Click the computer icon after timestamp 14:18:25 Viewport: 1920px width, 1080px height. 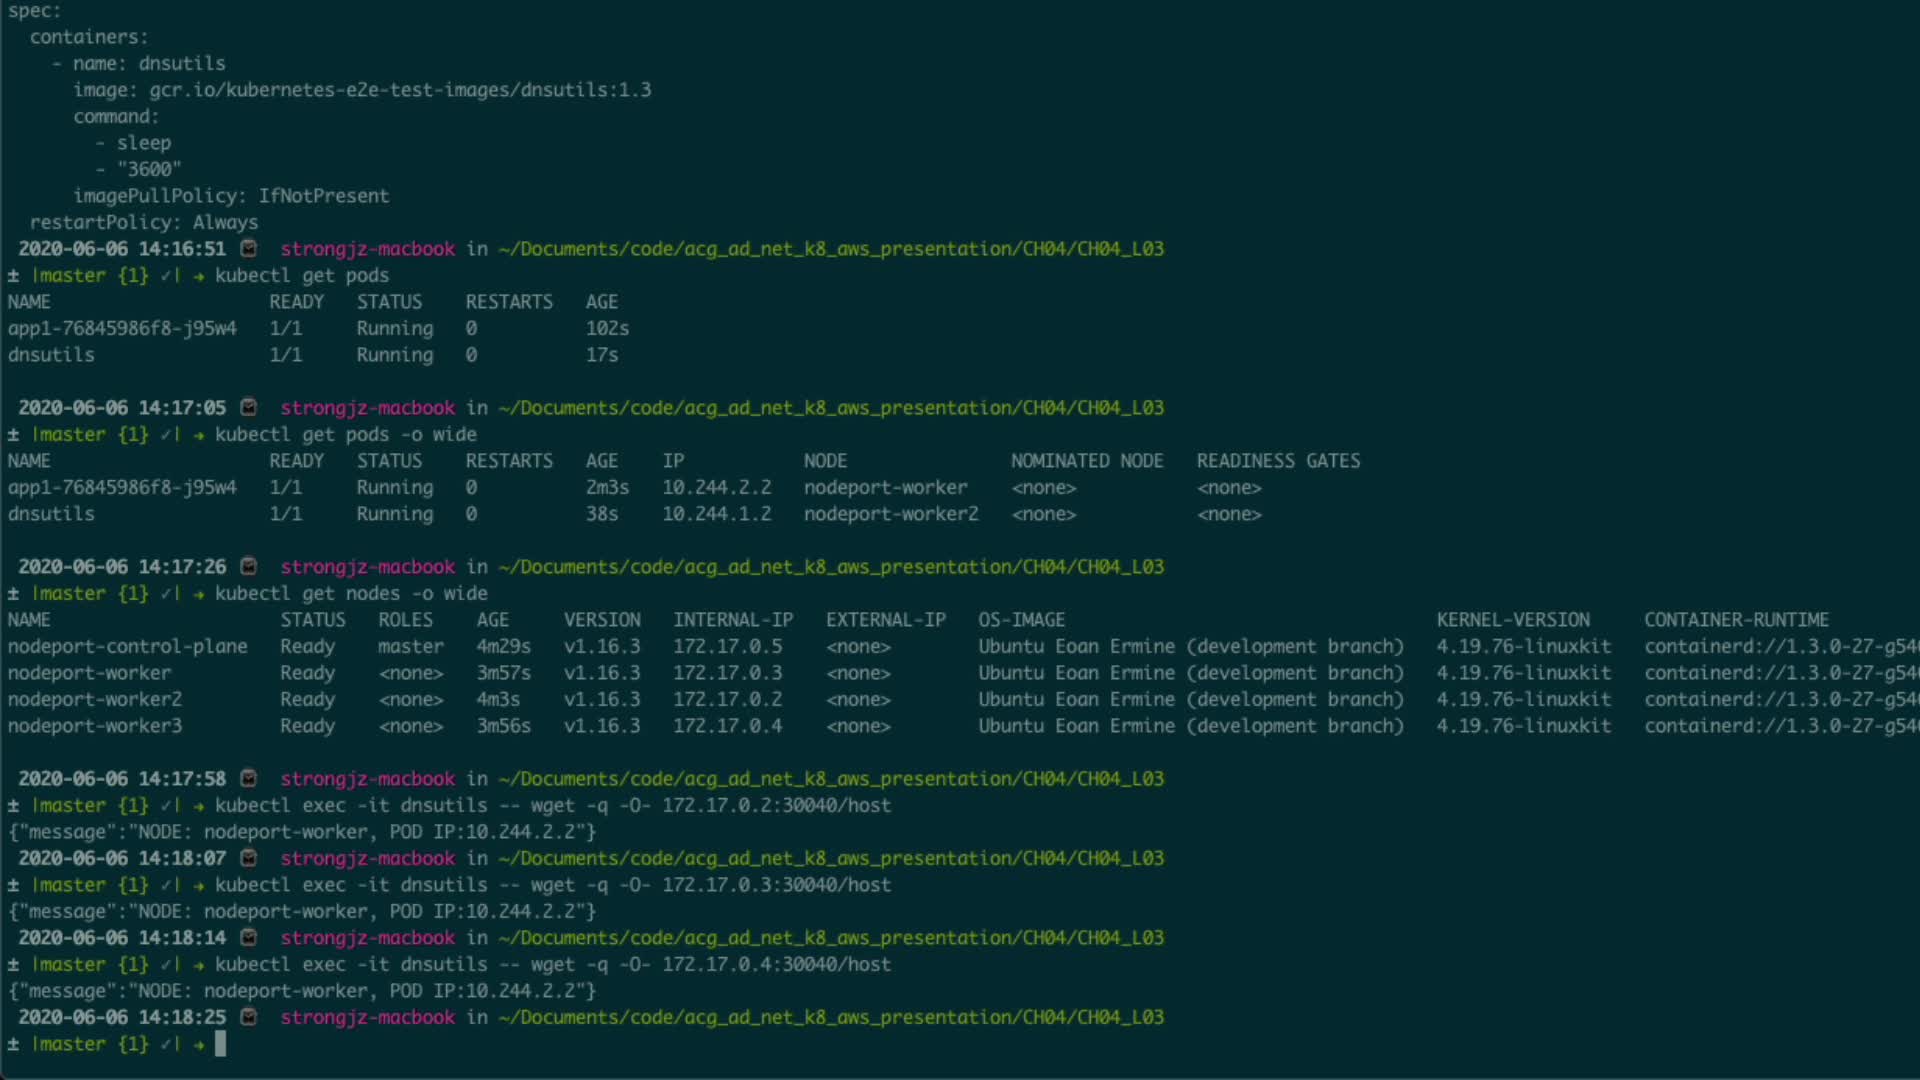(x=249, y=1017)
